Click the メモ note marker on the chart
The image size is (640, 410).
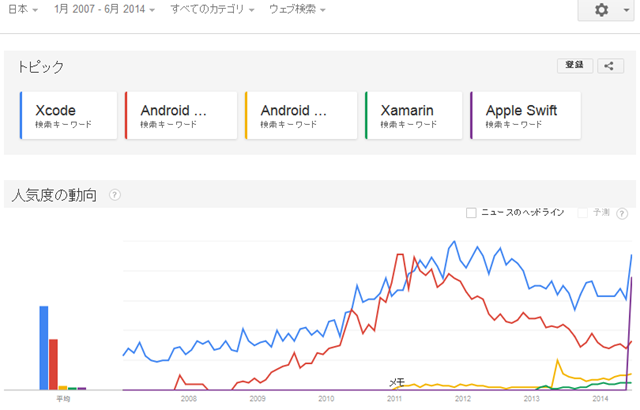[x=396, y=382]
